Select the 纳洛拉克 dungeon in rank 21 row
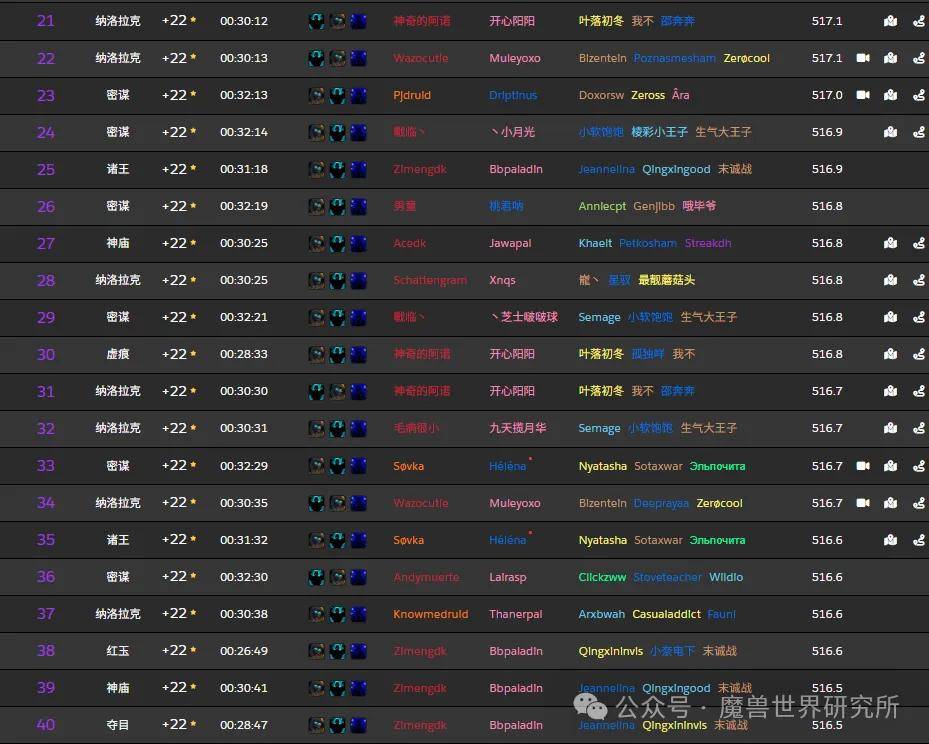929x744 pixels. click(x=118, y=21)
